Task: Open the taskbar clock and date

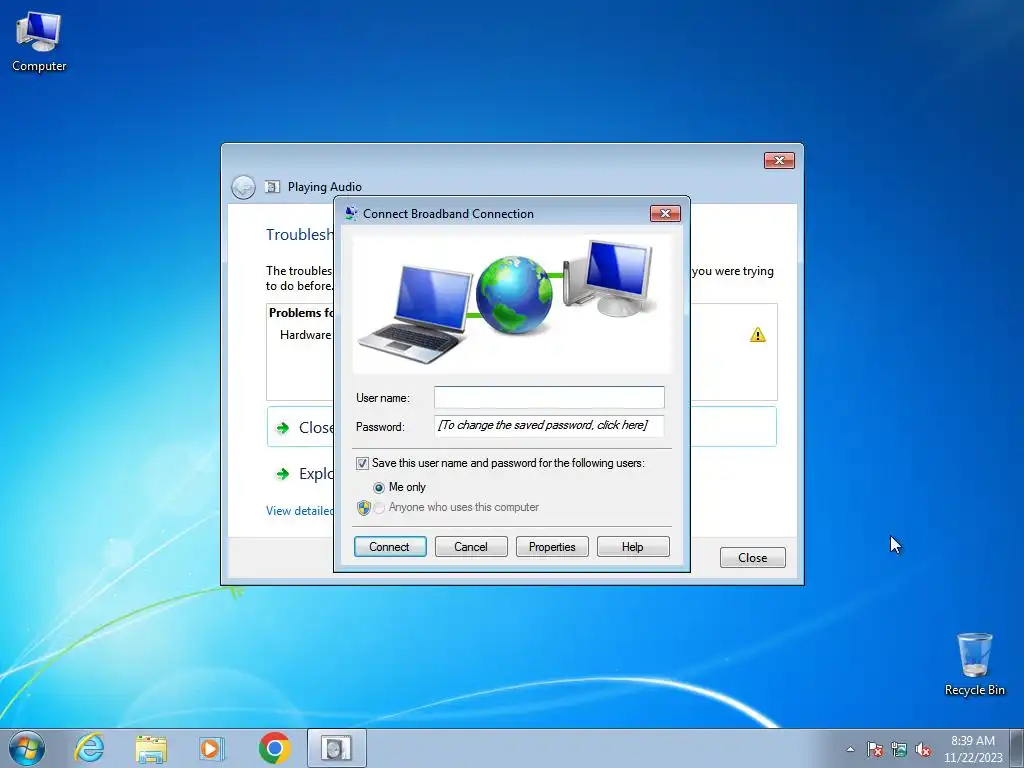Action: [x=972, y=749]
